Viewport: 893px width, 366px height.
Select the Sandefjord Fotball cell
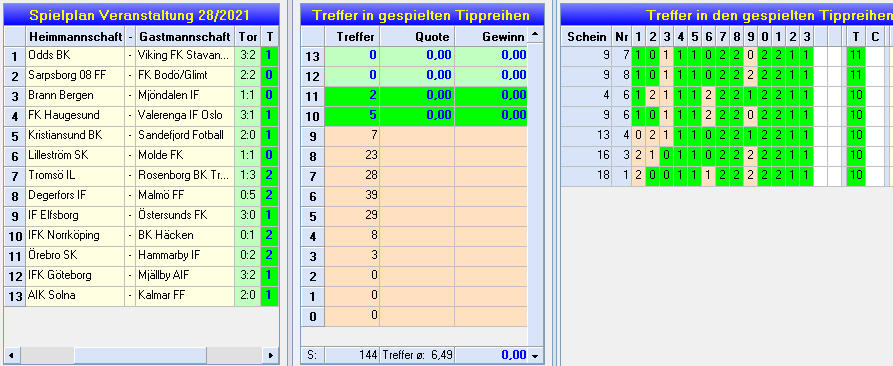(185, 135)
